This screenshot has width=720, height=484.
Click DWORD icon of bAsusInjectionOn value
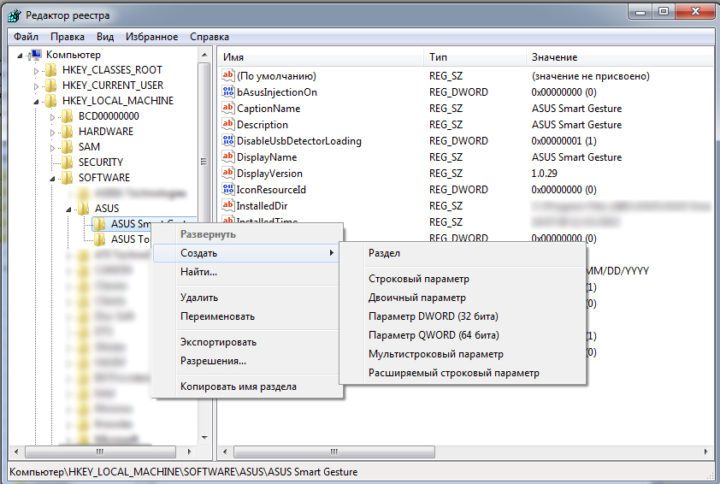228,92
